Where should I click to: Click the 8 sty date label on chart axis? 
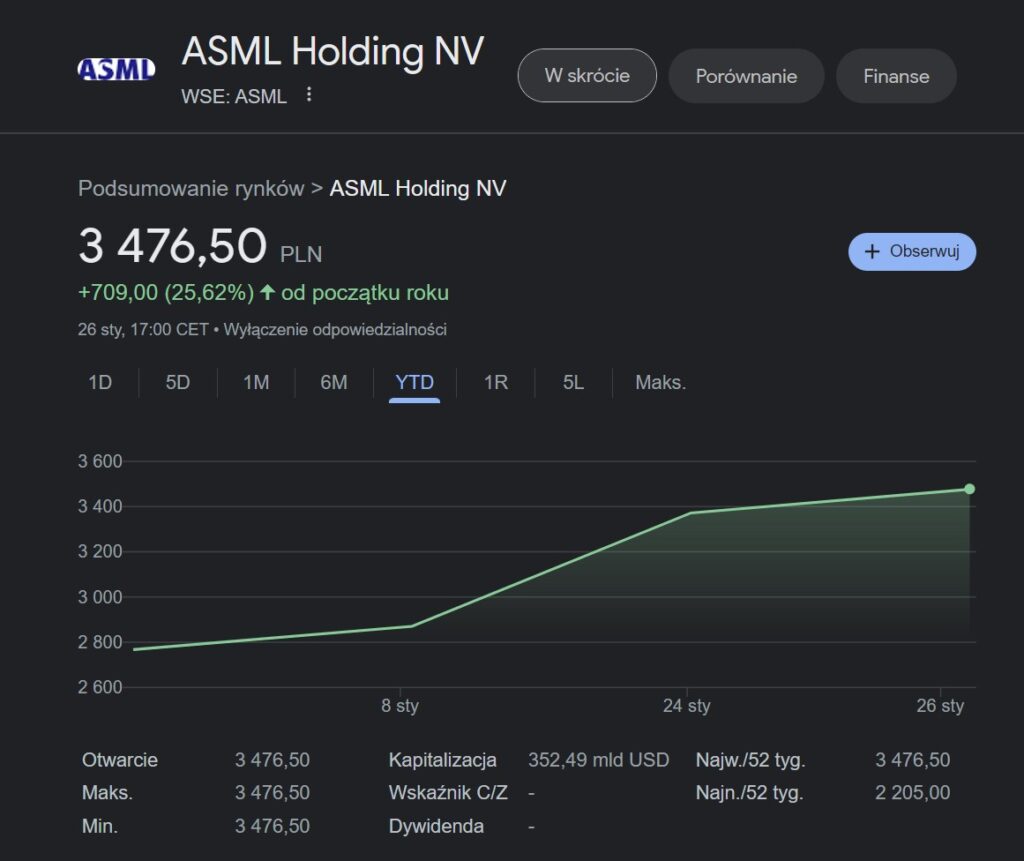pos(400,706)
